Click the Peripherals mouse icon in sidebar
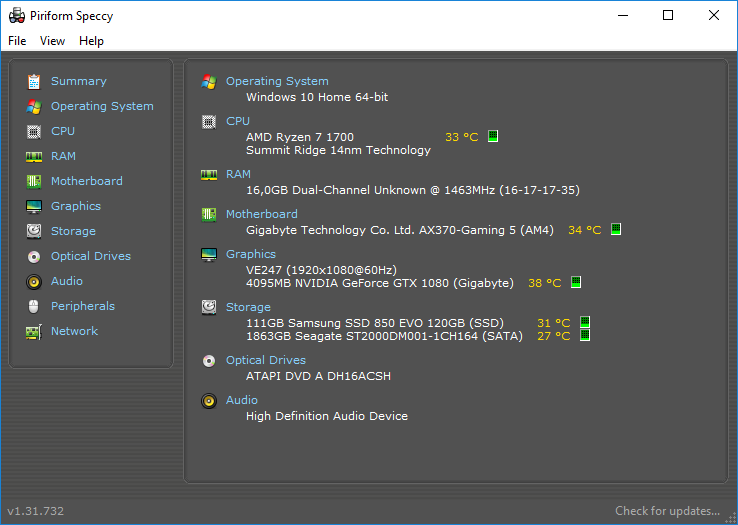The image size is (738, 525). [x=34, y=306]
